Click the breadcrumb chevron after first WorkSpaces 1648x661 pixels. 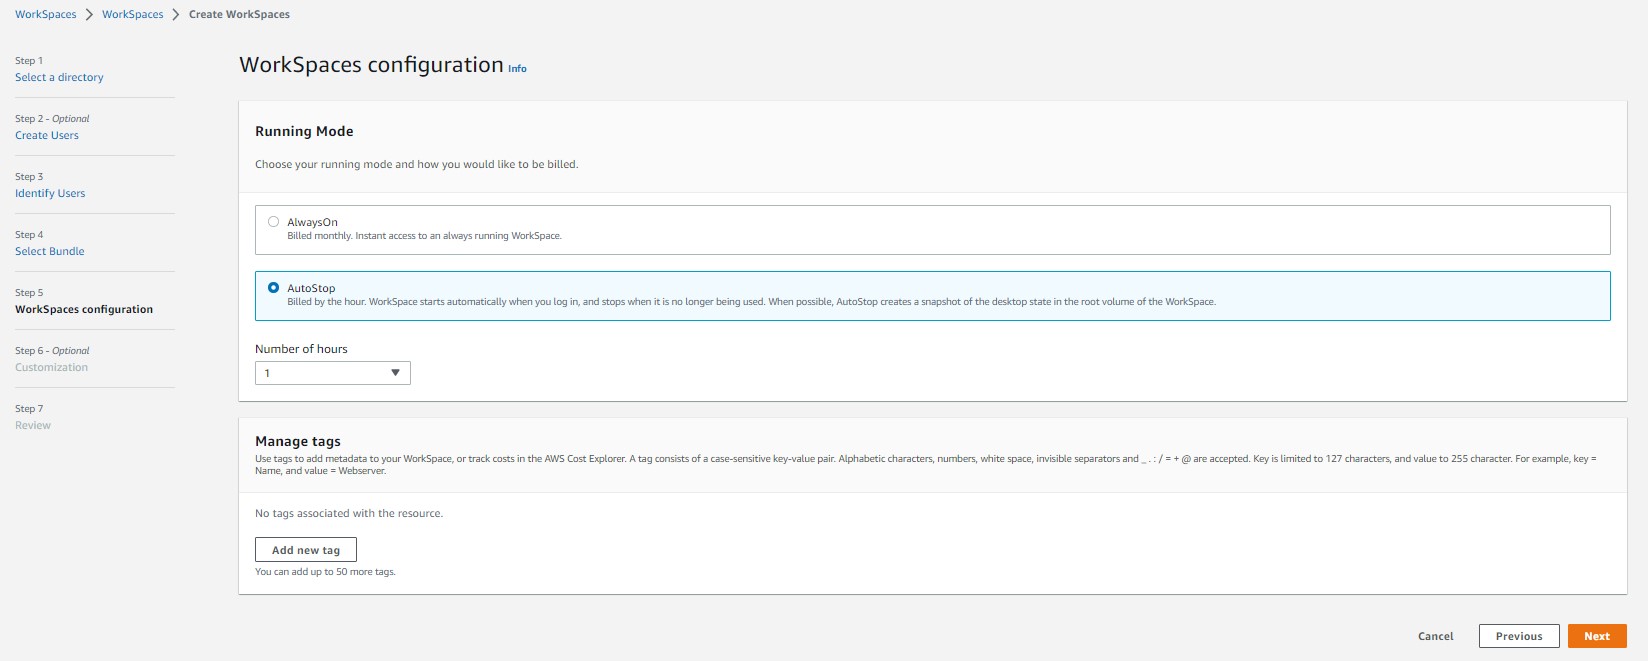89,14
